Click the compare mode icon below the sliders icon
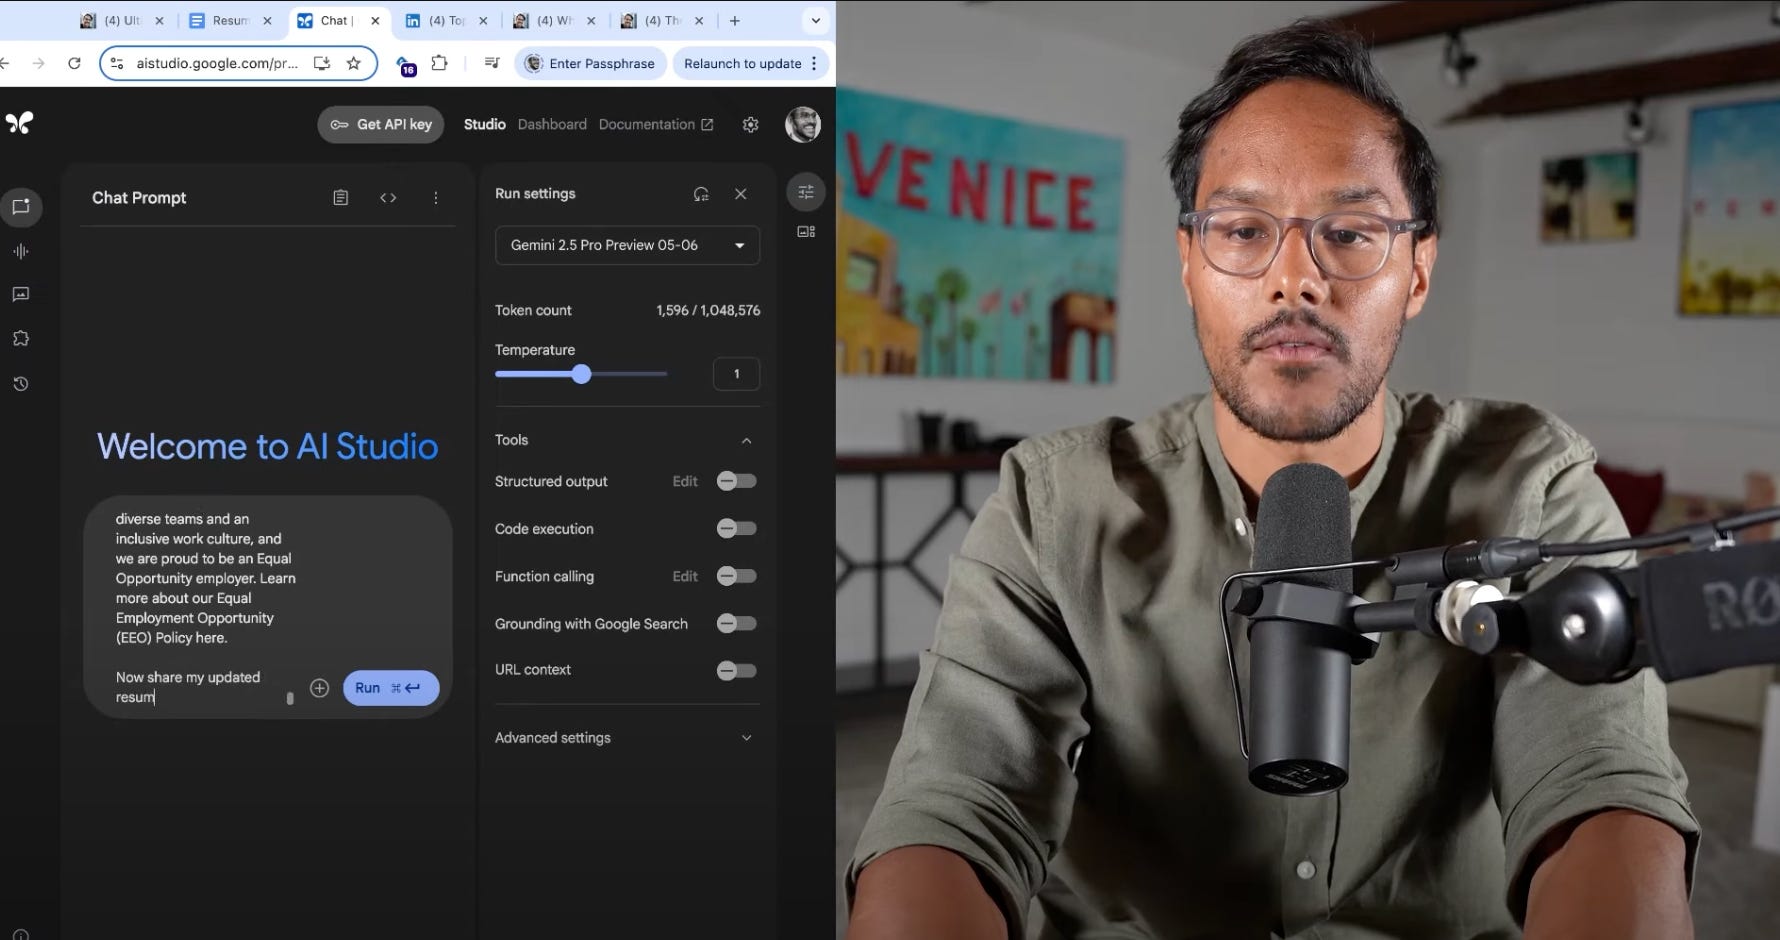 806,232
